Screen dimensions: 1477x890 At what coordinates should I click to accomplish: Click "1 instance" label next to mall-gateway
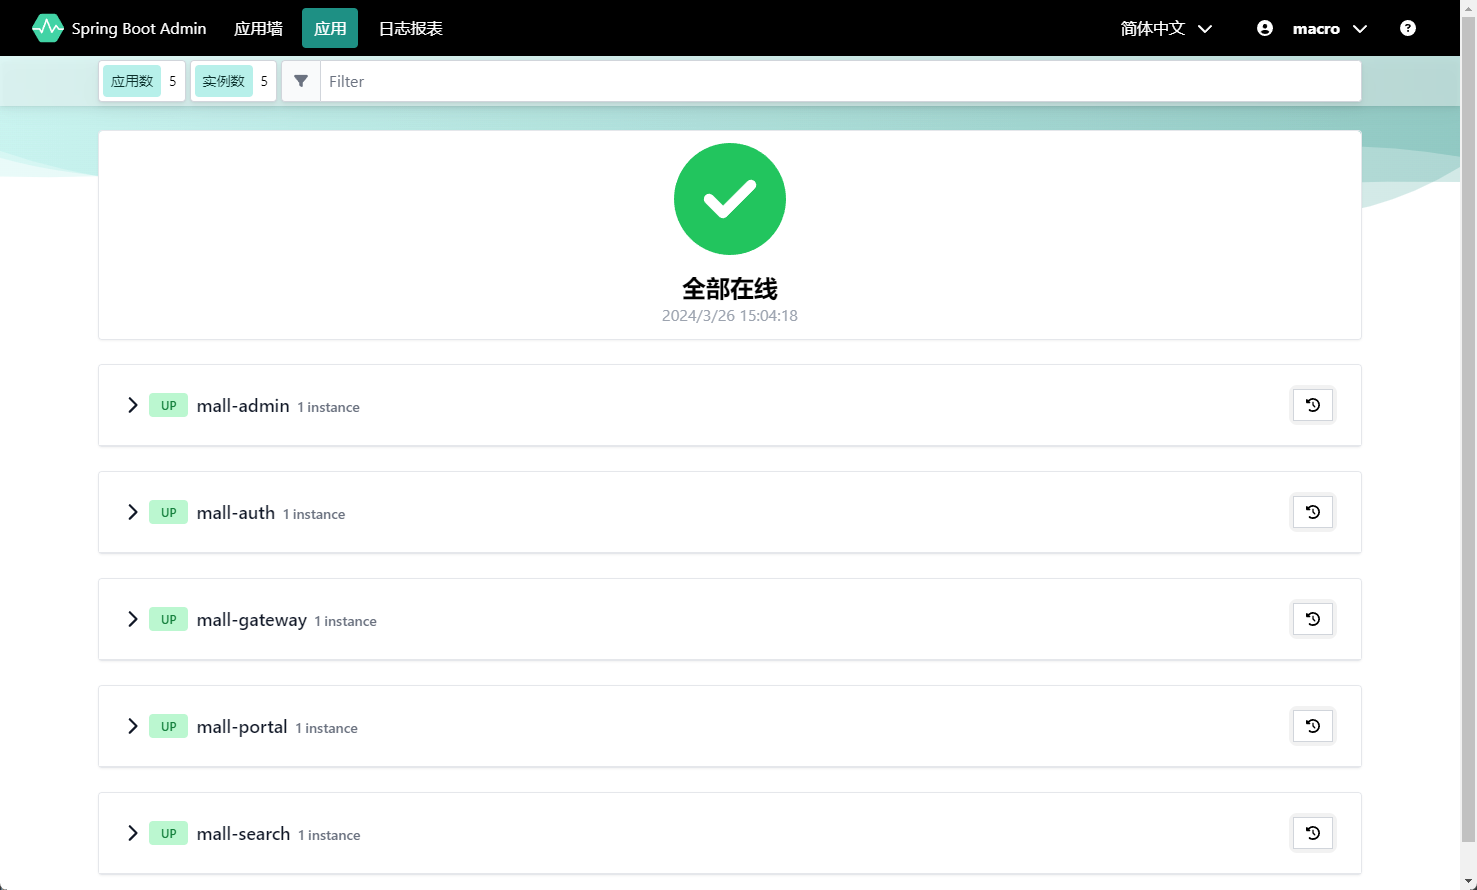[346, 621]
